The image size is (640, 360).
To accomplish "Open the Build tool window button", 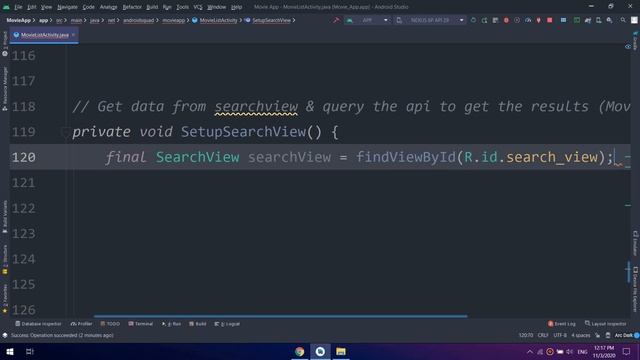I will (x=198, y=324).
